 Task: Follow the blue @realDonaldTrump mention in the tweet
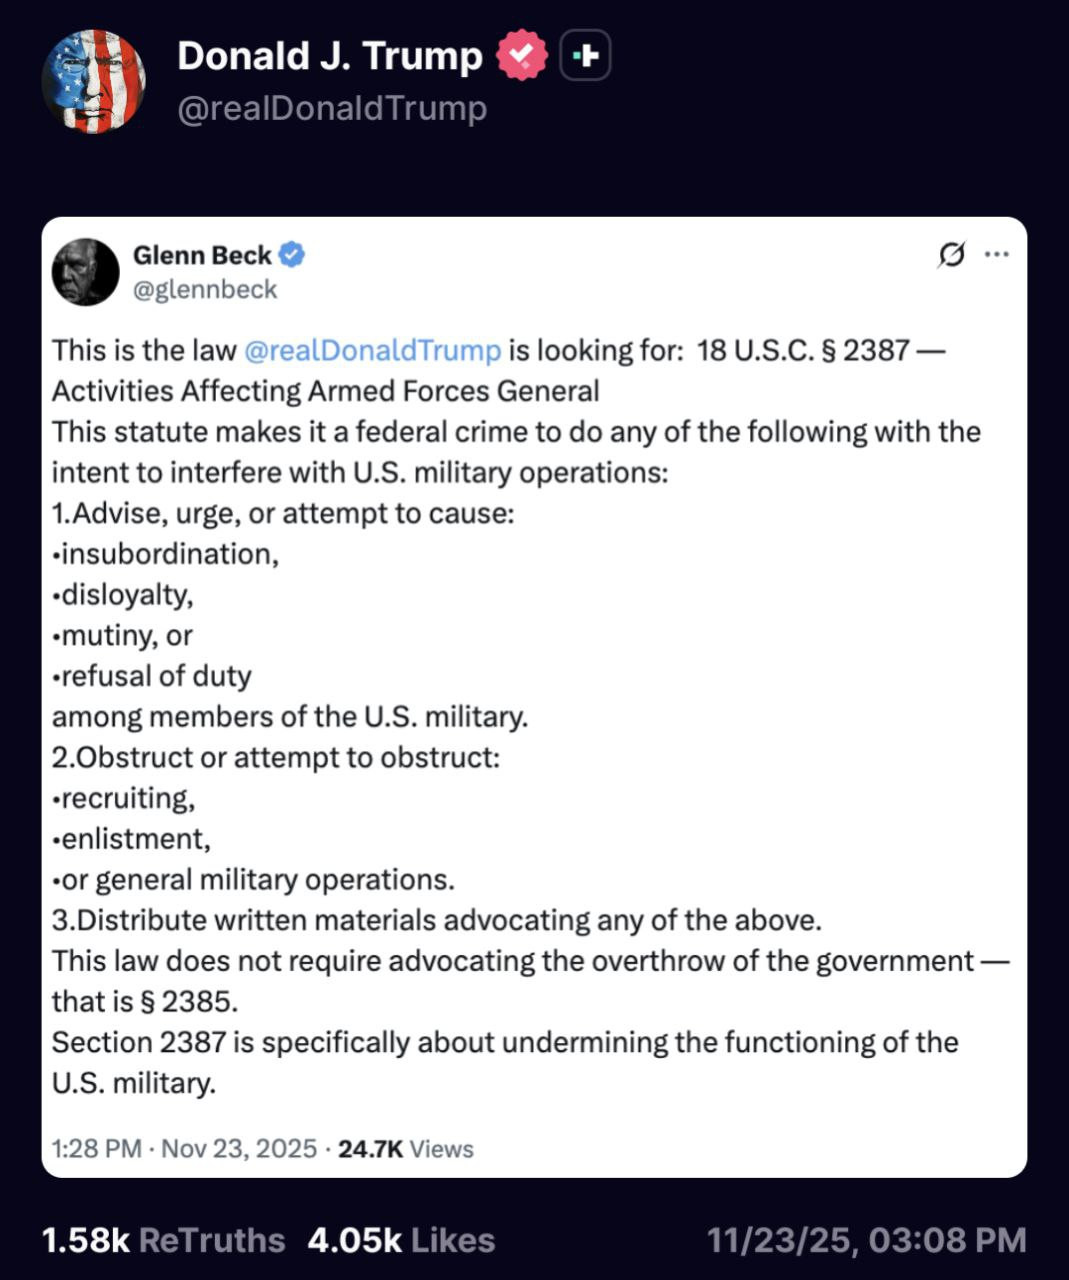tap(372, 350)
